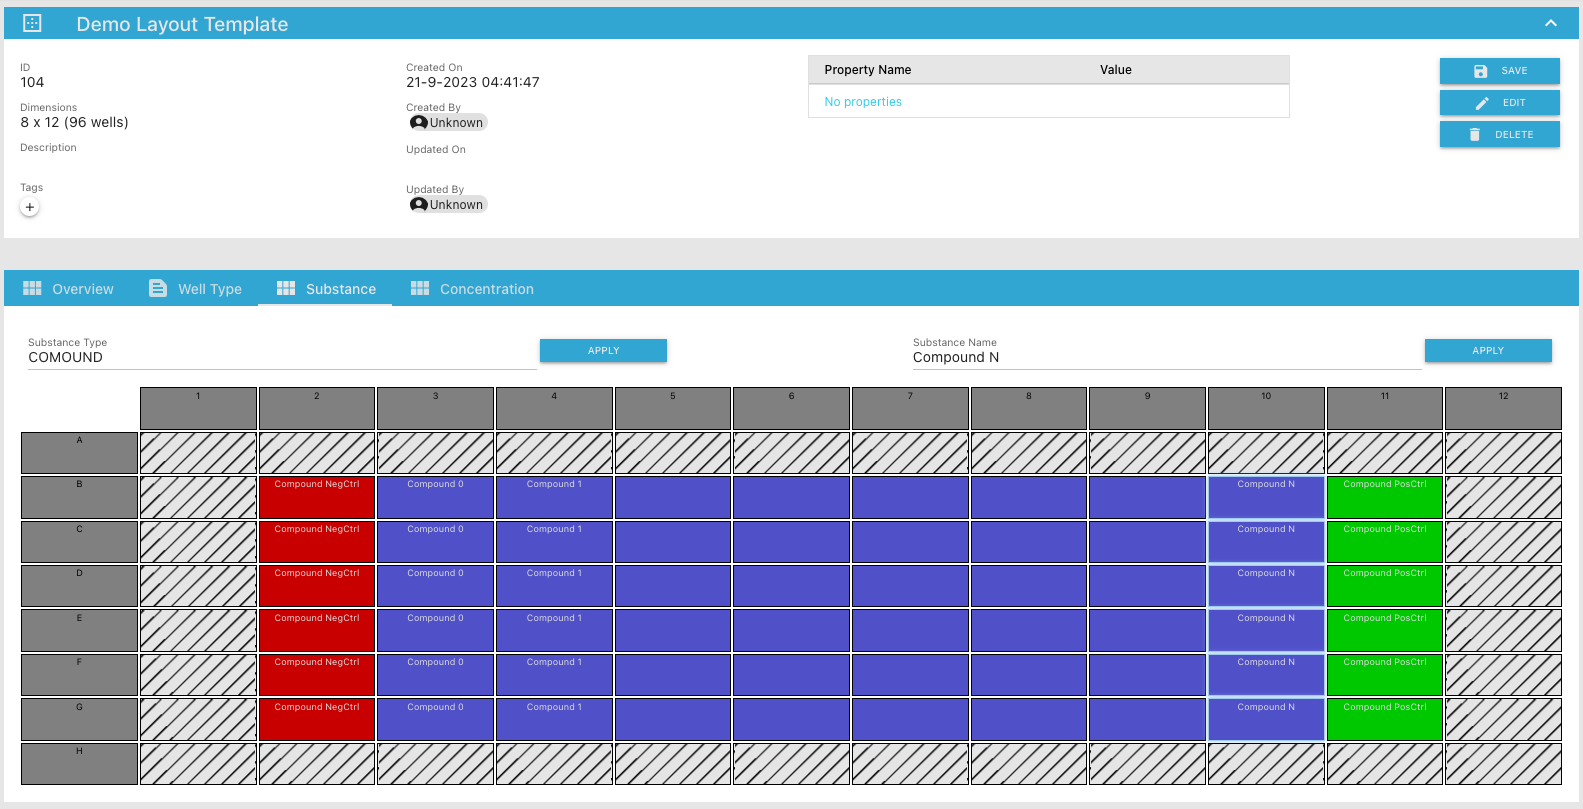
Task: Focus the Substance Name field
Action: coord(1165,357)
